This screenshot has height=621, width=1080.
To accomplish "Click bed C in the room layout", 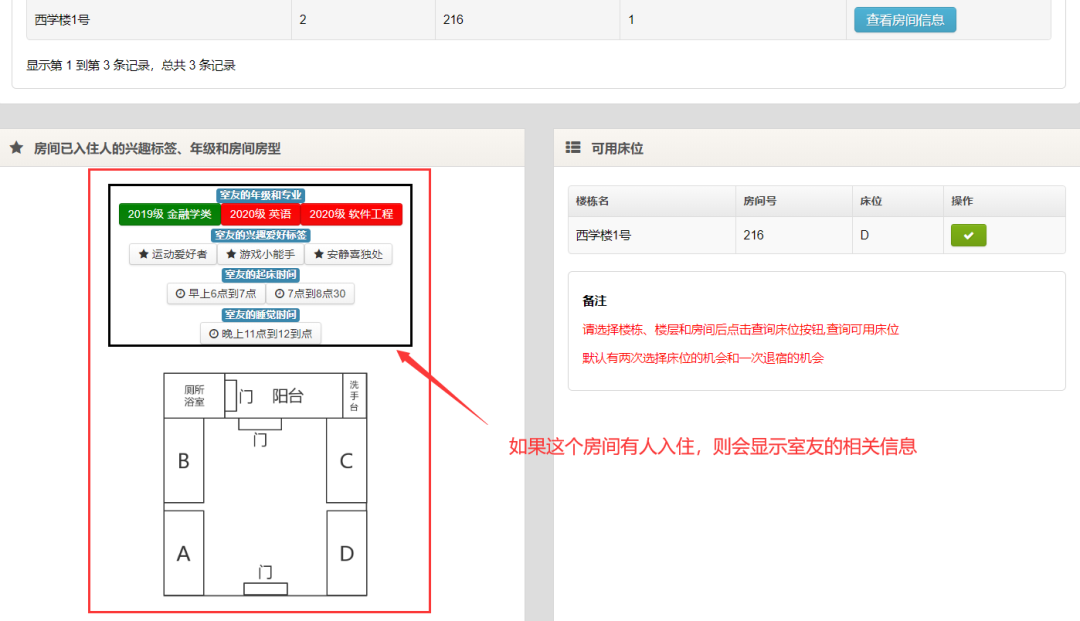I will [346, 460].
